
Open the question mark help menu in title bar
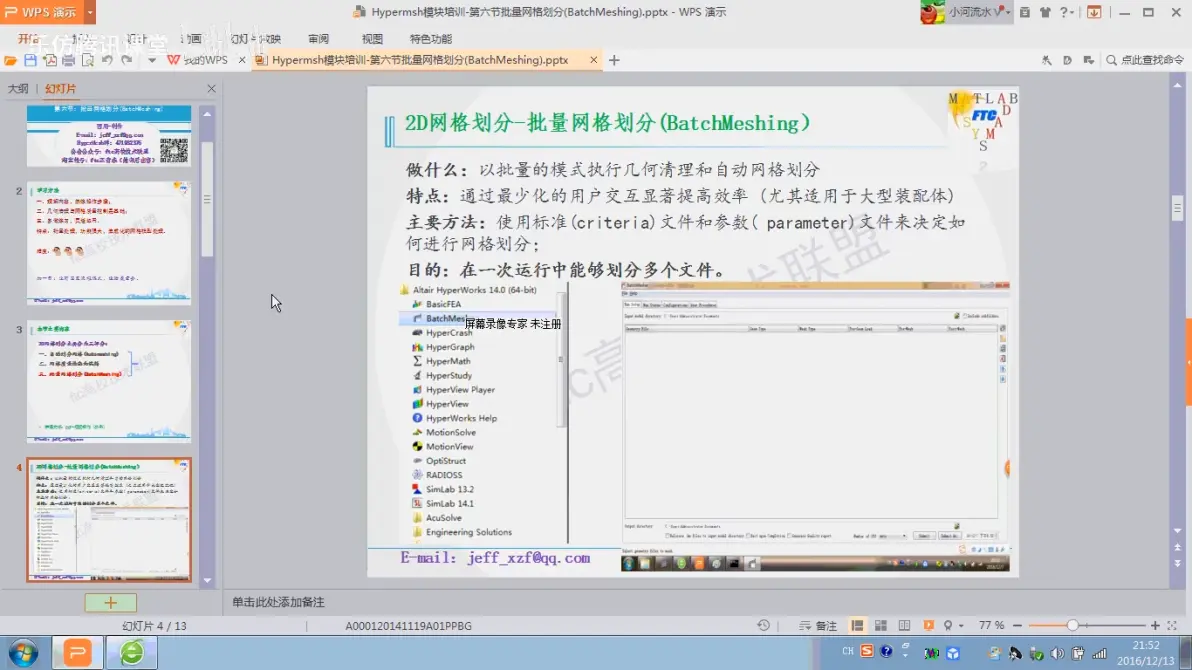[x=1067, y=12]
